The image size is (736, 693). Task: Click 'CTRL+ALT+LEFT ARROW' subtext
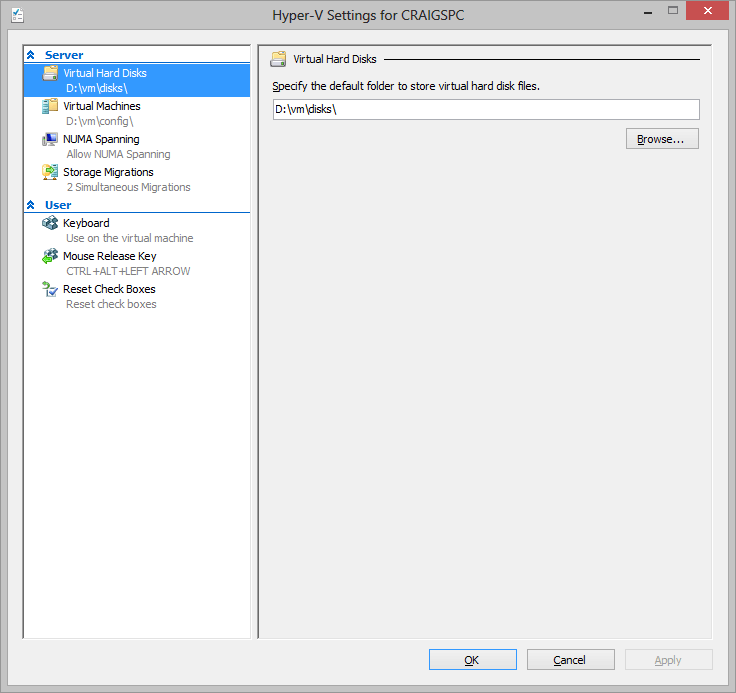coord(128,271)
